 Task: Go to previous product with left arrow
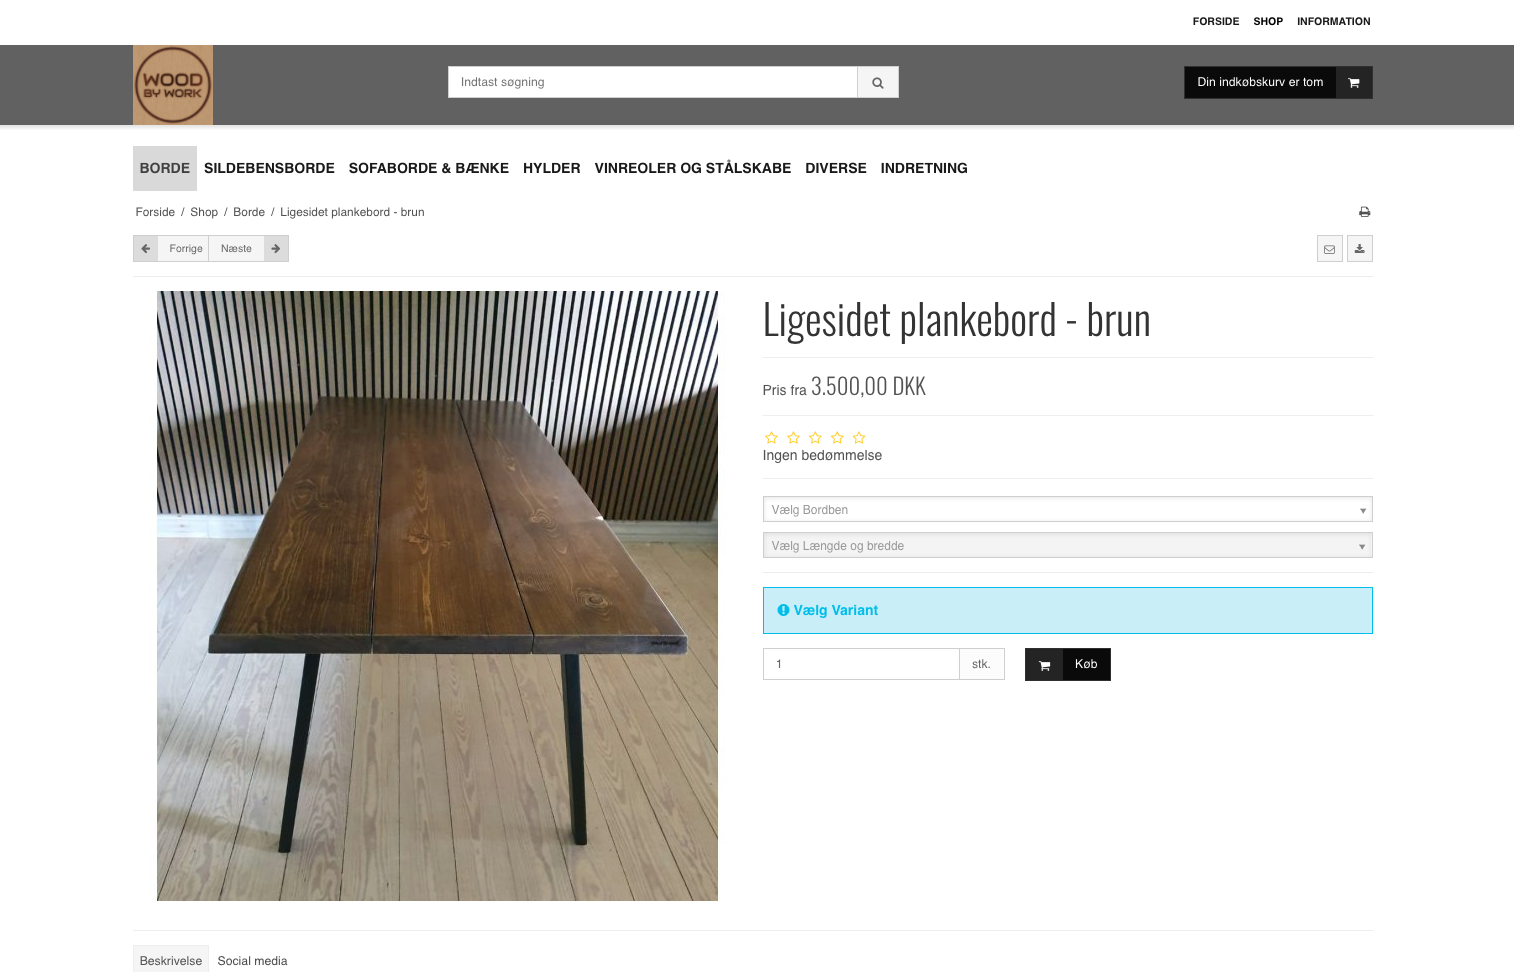tap(146, 249)
